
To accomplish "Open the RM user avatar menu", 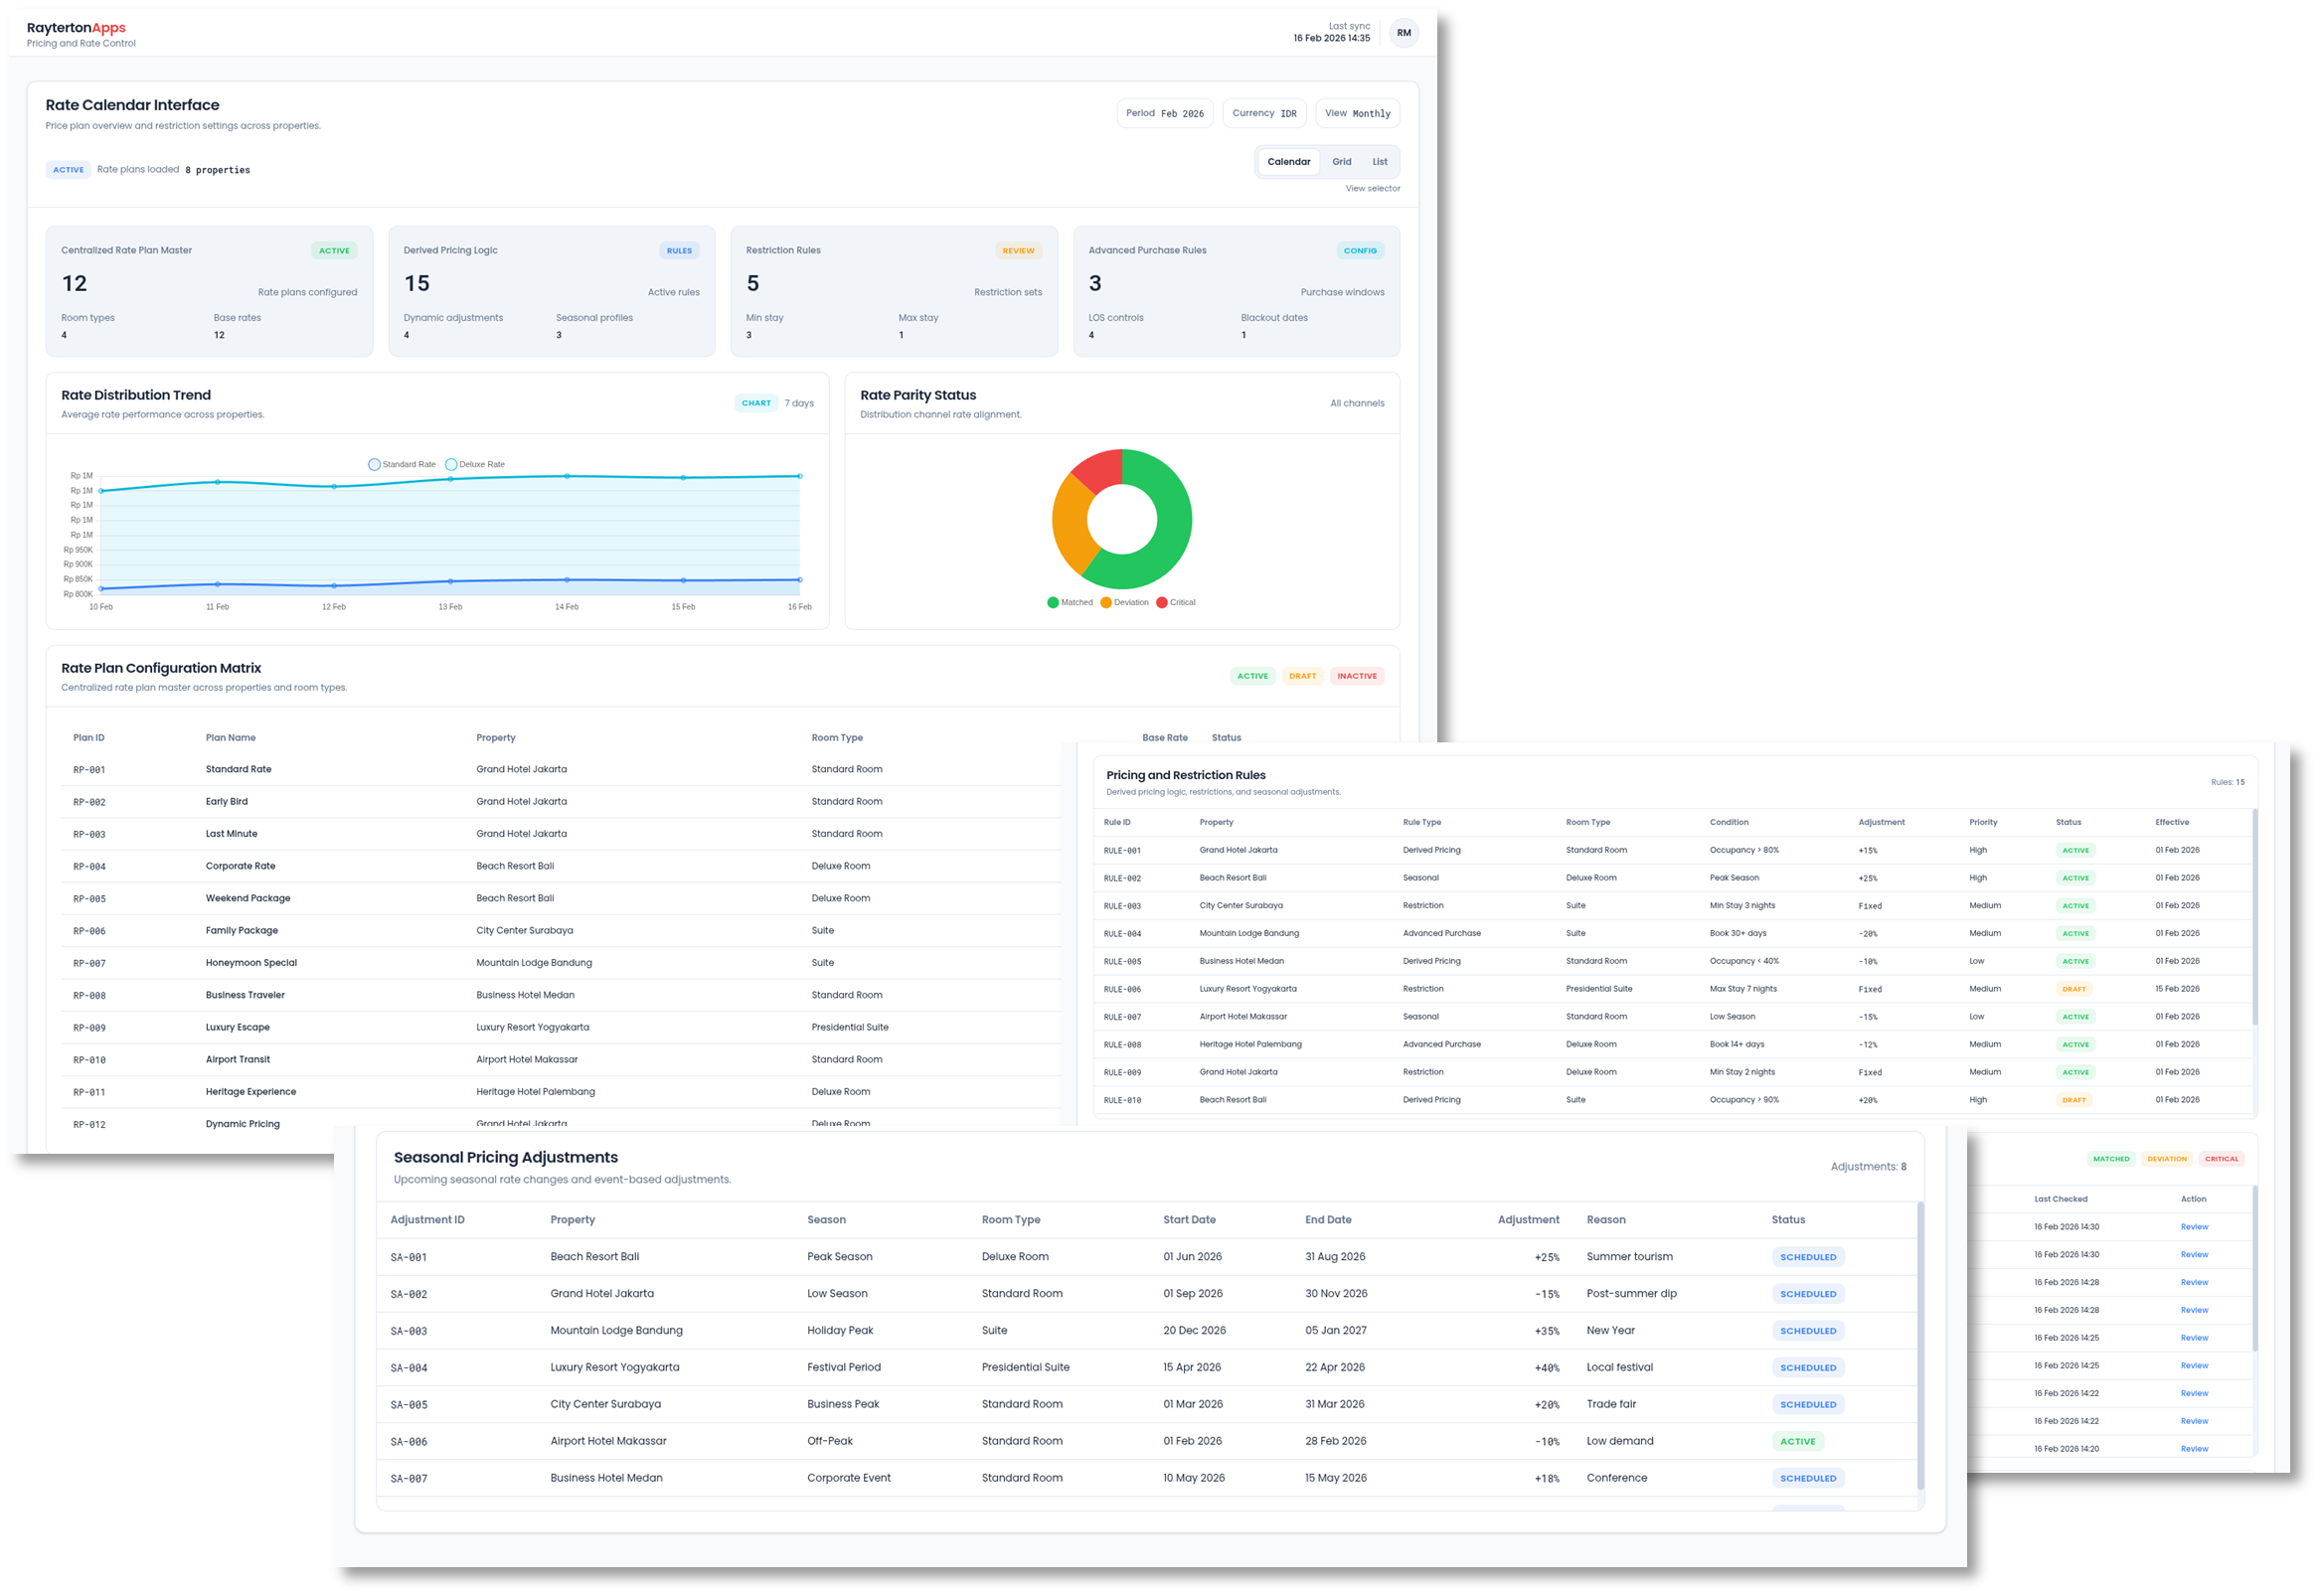I will [1403, 32].
